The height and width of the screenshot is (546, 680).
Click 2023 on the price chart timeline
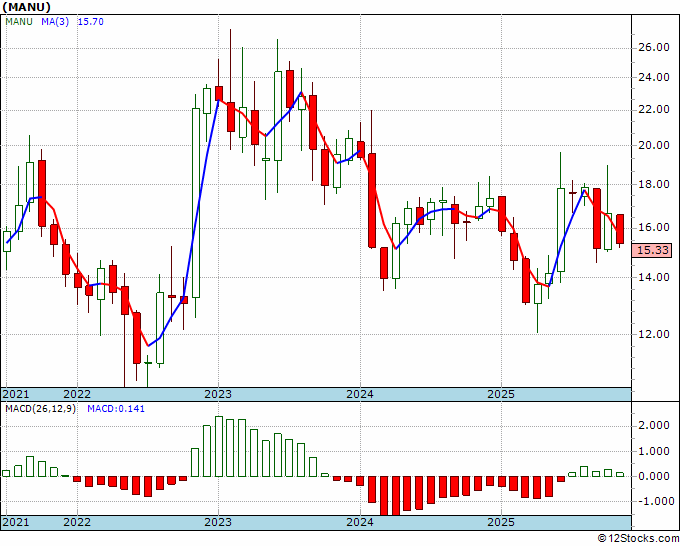218,394
